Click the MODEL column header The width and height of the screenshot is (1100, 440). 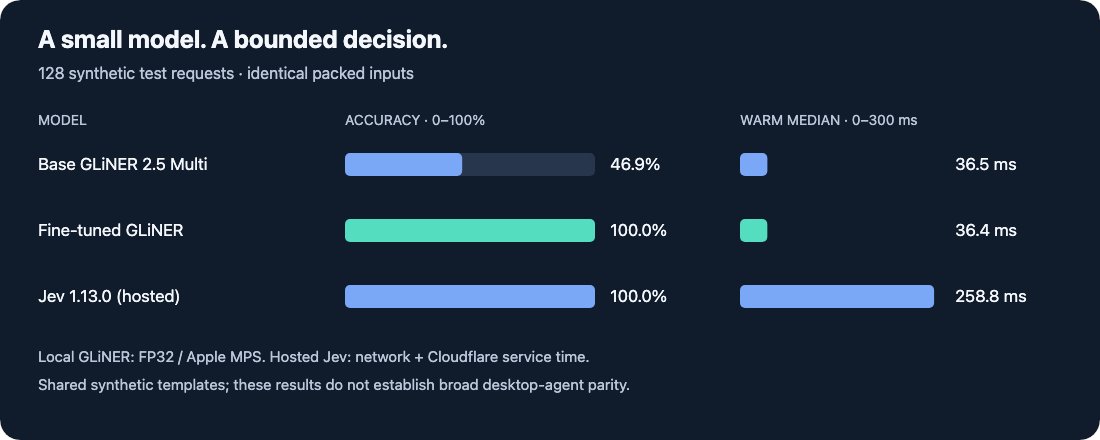click(x=62, y=121)
